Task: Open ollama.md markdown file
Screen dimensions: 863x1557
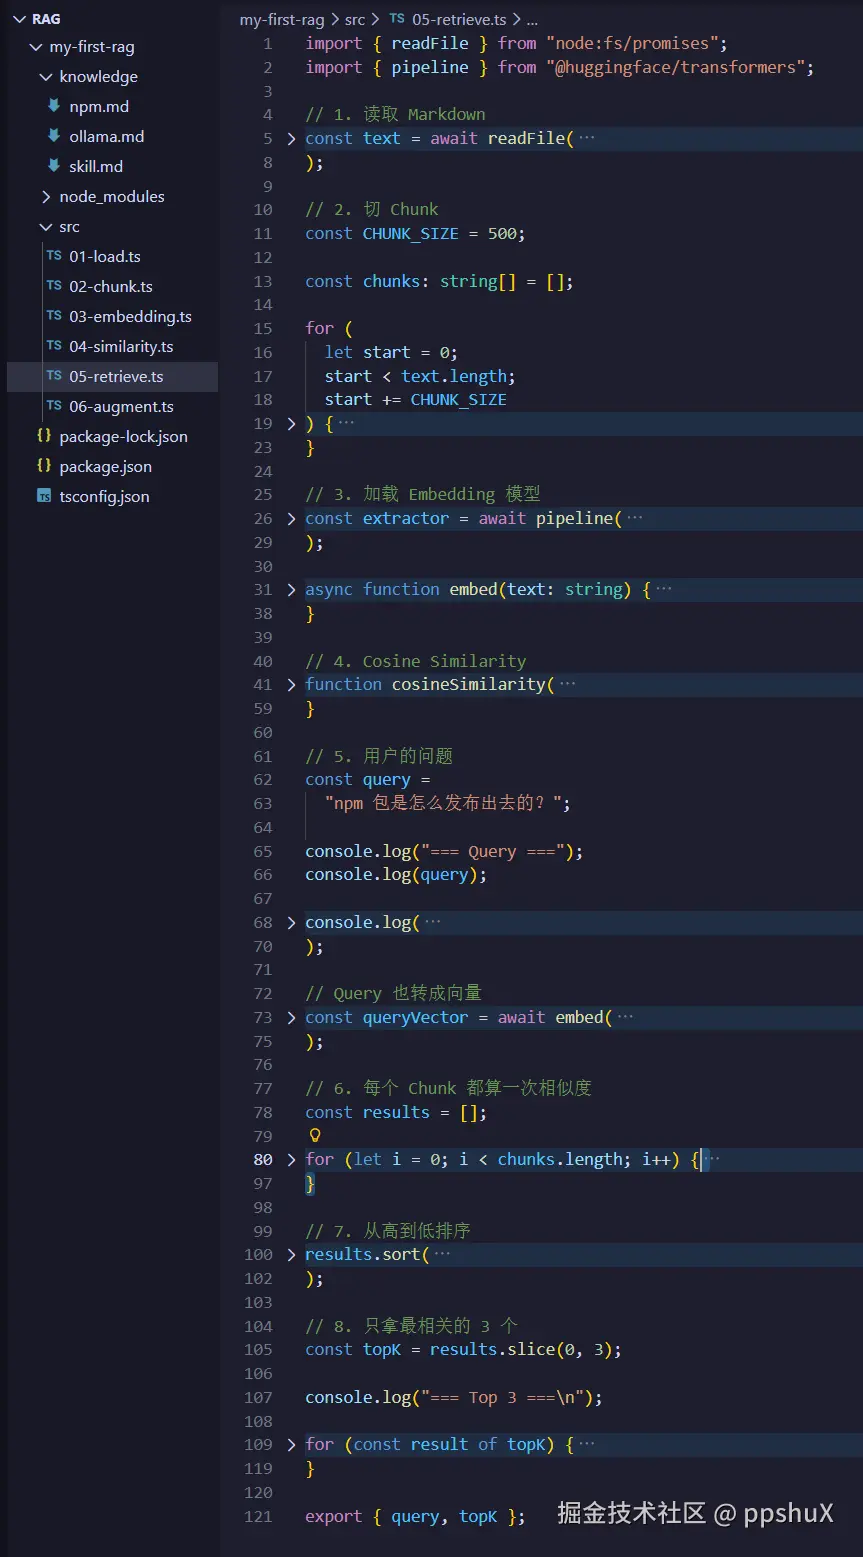Action: (x=106, y=137)
